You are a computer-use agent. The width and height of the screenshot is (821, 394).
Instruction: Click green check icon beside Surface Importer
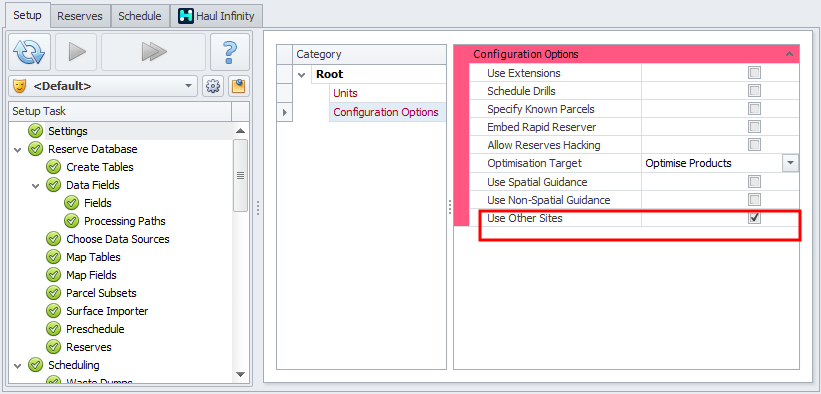point(53,311)
